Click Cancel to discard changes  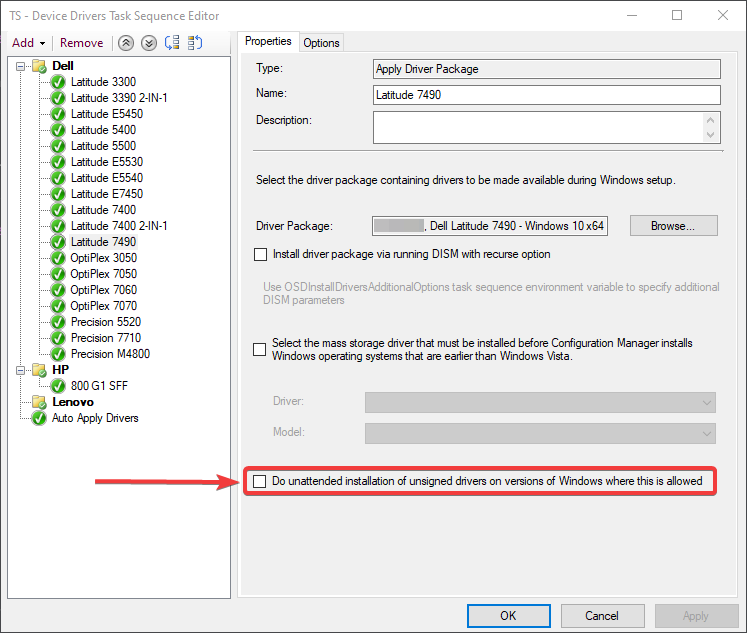click(x=602, y=616)
